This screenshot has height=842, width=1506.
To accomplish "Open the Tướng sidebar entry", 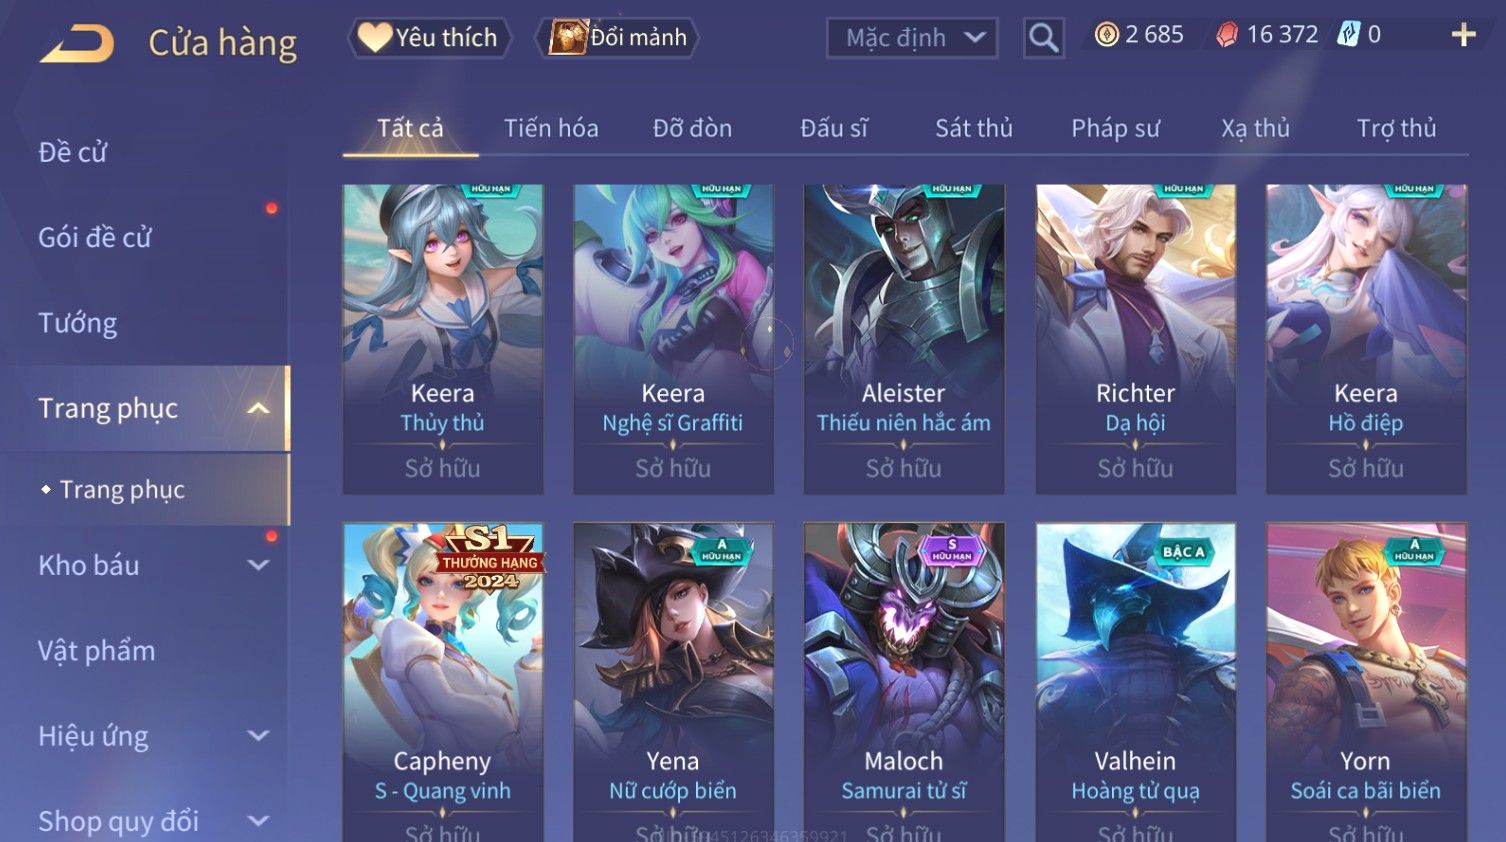I will [x=77, y=323].
